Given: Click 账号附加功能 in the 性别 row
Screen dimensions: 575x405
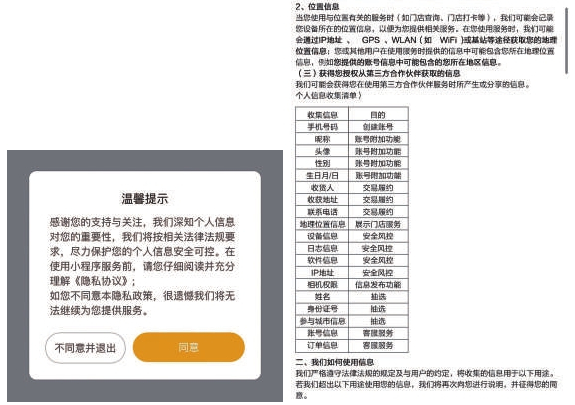Looking at the screenshot, I should 378,163.
